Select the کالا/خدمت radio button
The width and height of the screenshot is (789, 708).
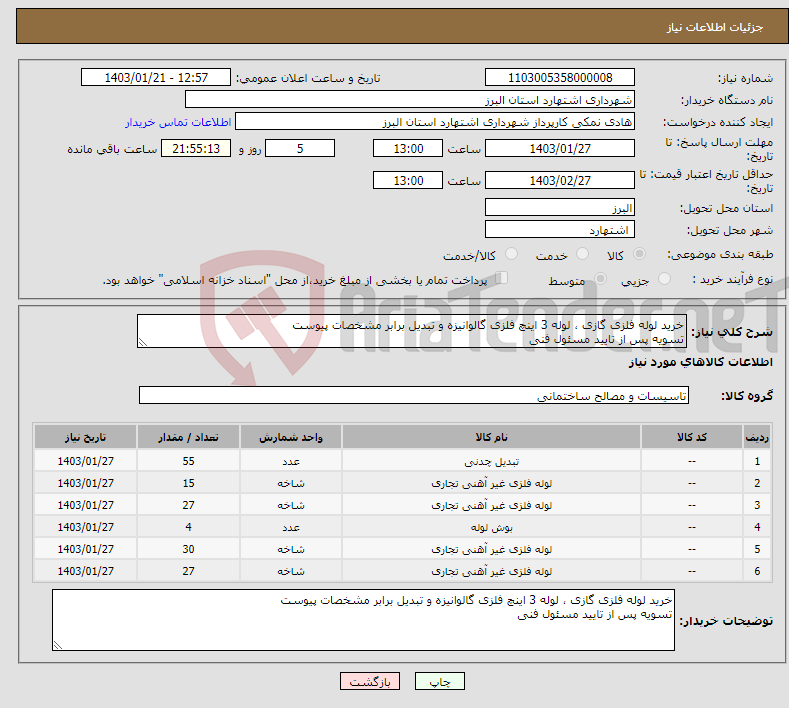pos(511,254)
